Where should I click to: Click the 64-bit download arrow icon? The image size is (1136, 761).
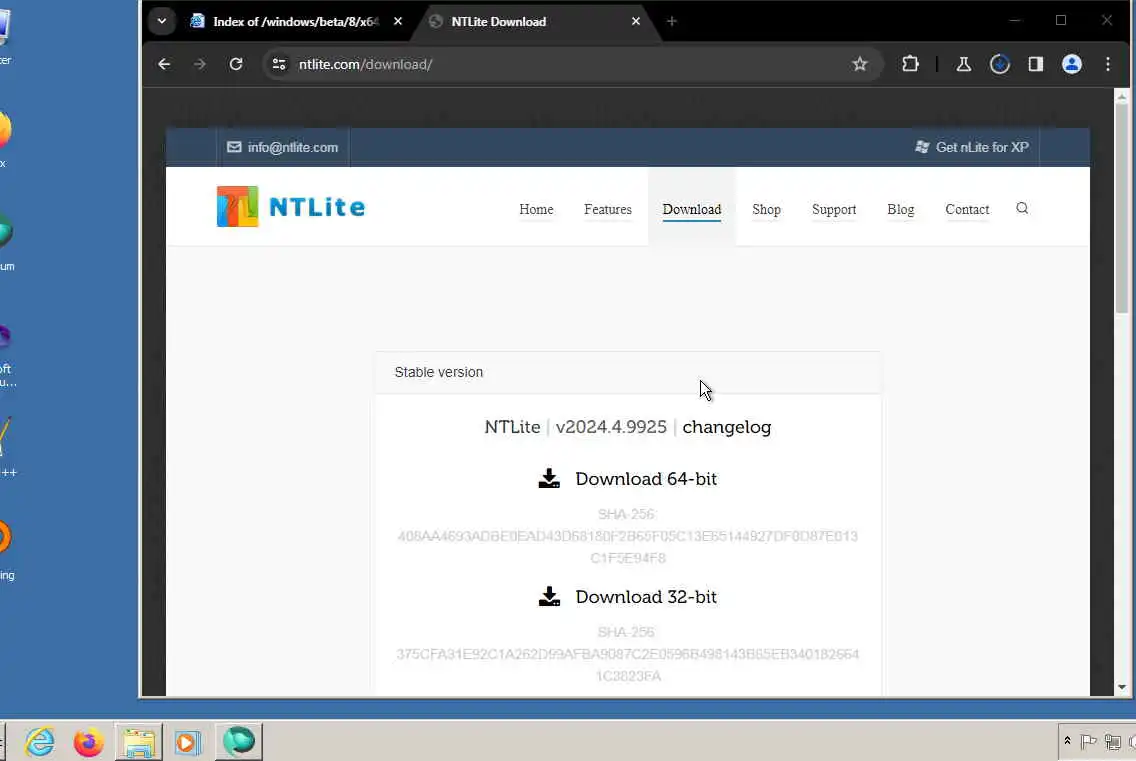[549, 478]
